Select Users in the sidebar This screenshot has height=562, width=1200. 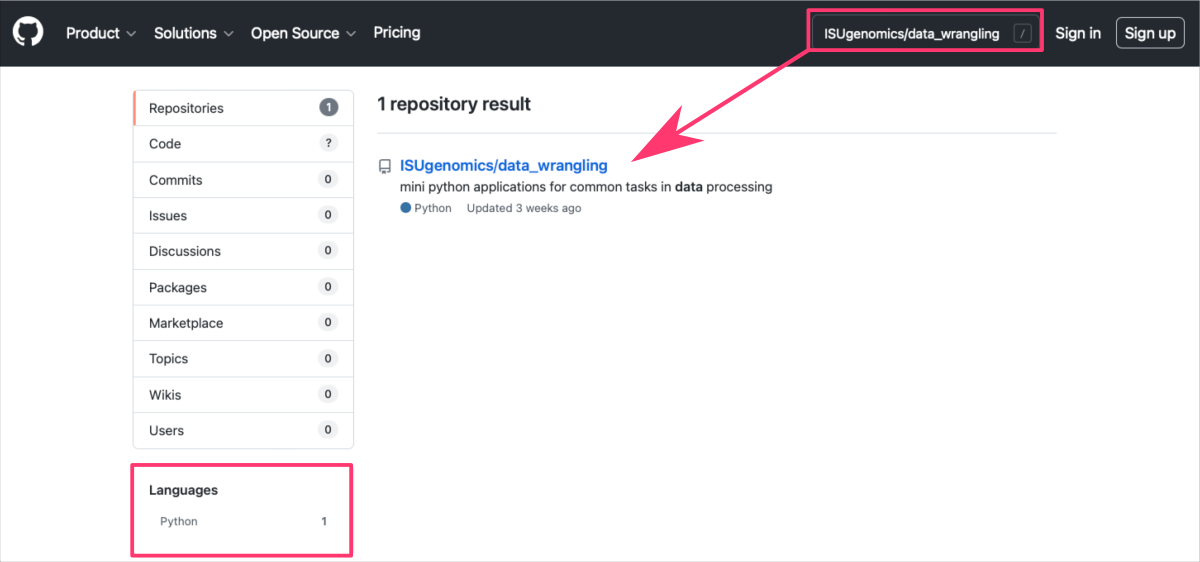click(243, 430)
